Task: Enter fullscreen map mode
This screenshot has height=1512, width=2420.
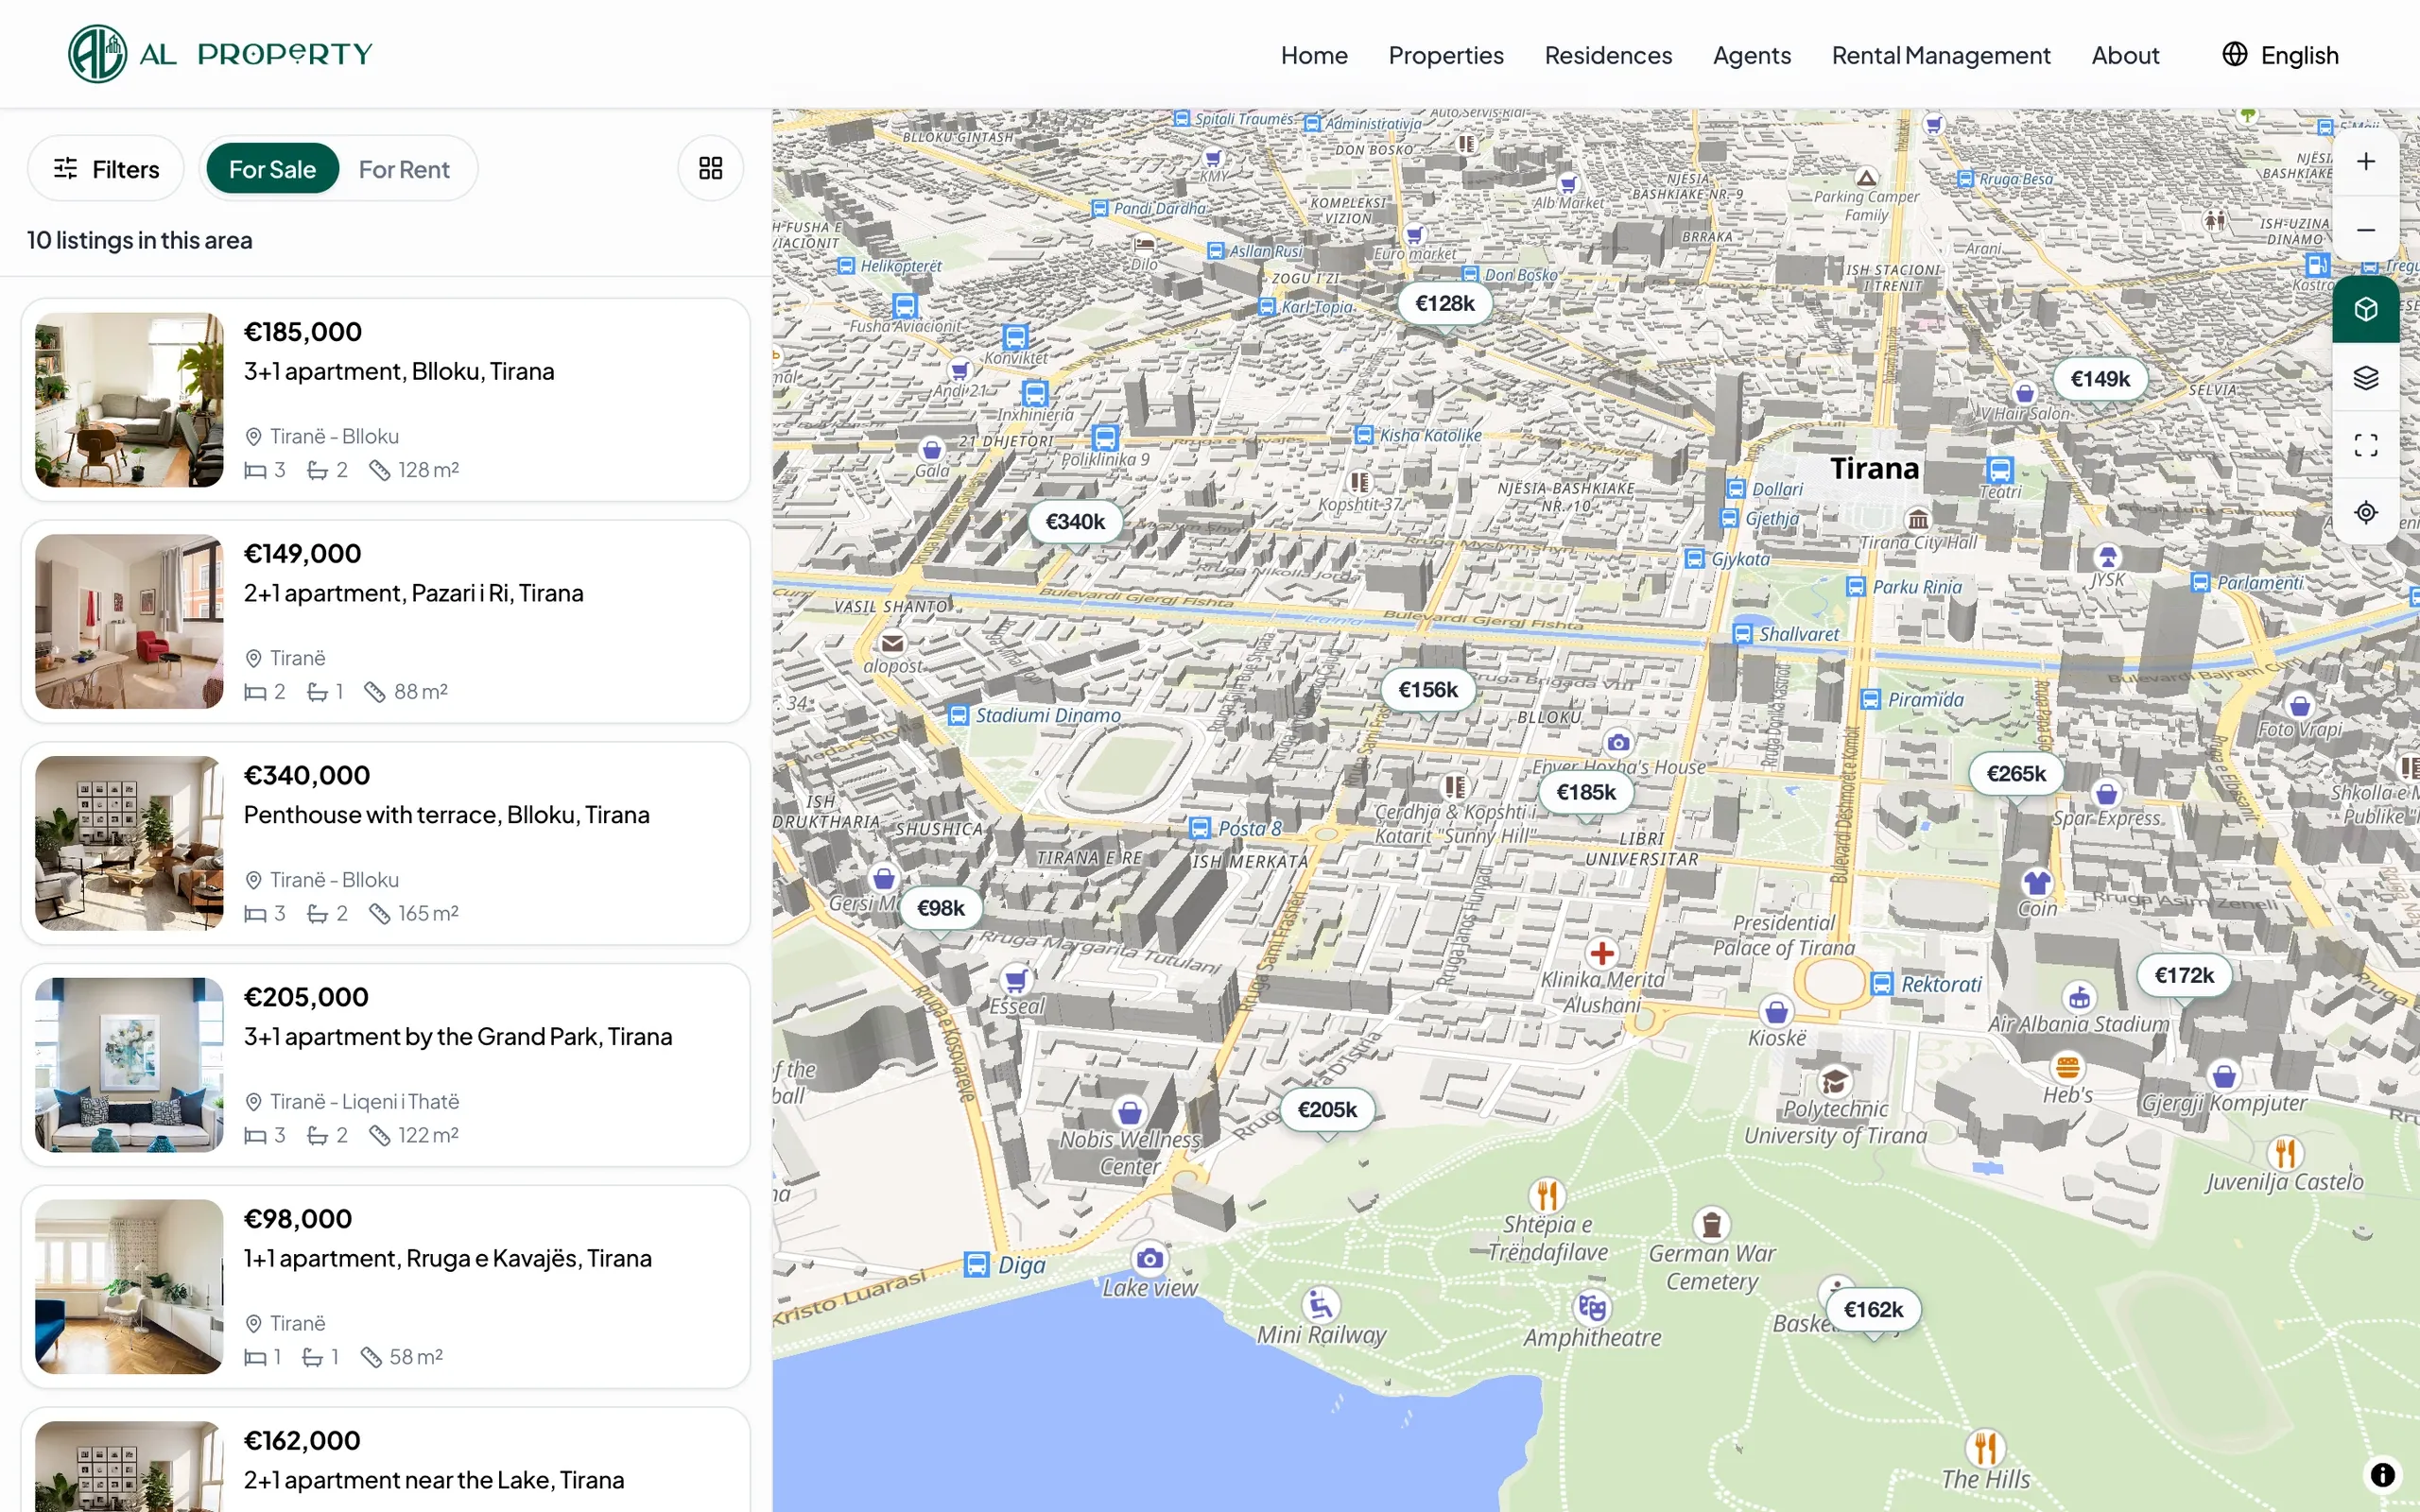Action: click(x=2365, y=445)
